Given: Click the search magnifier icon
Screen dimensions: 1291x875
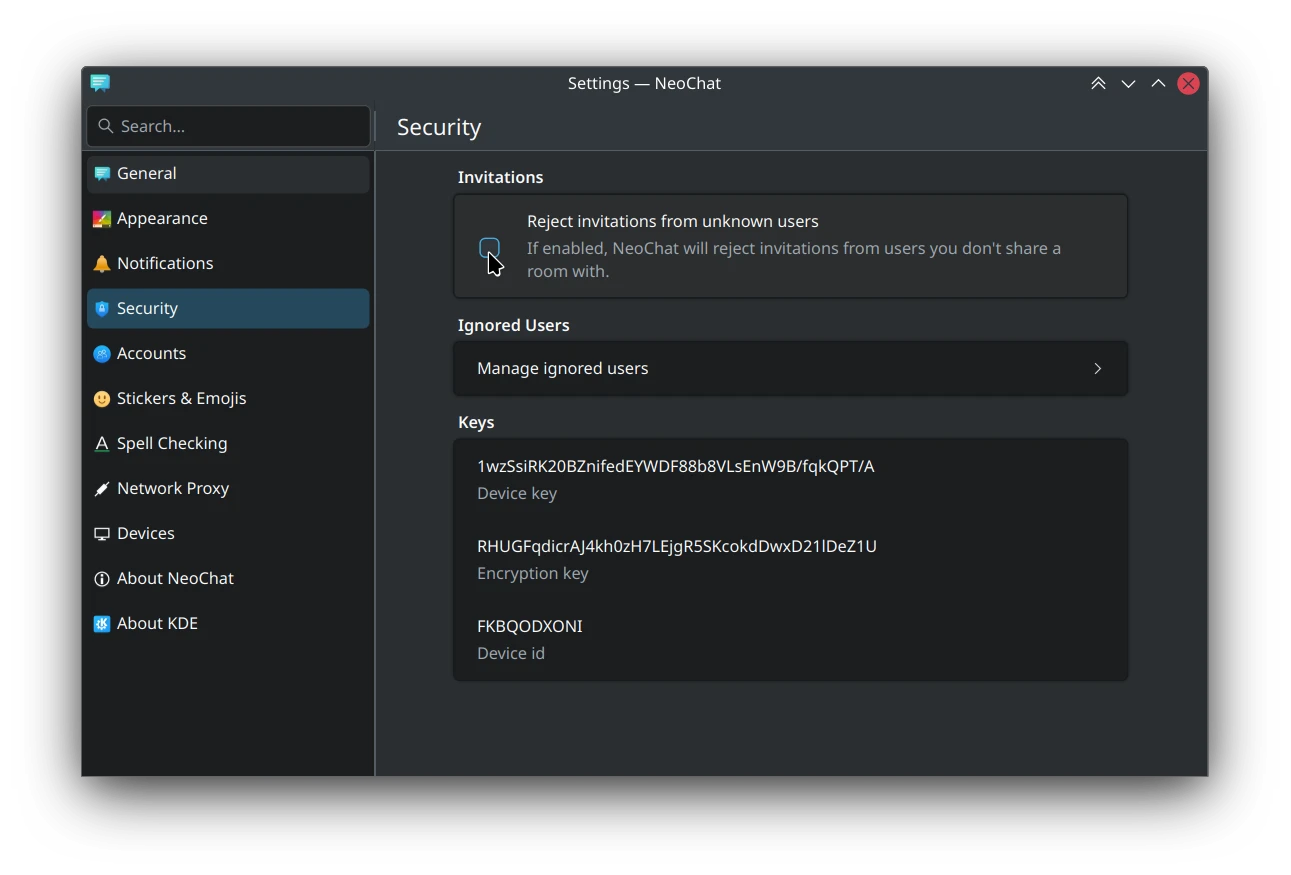Looking at the screenshot, I should click(x=106, y=126).
